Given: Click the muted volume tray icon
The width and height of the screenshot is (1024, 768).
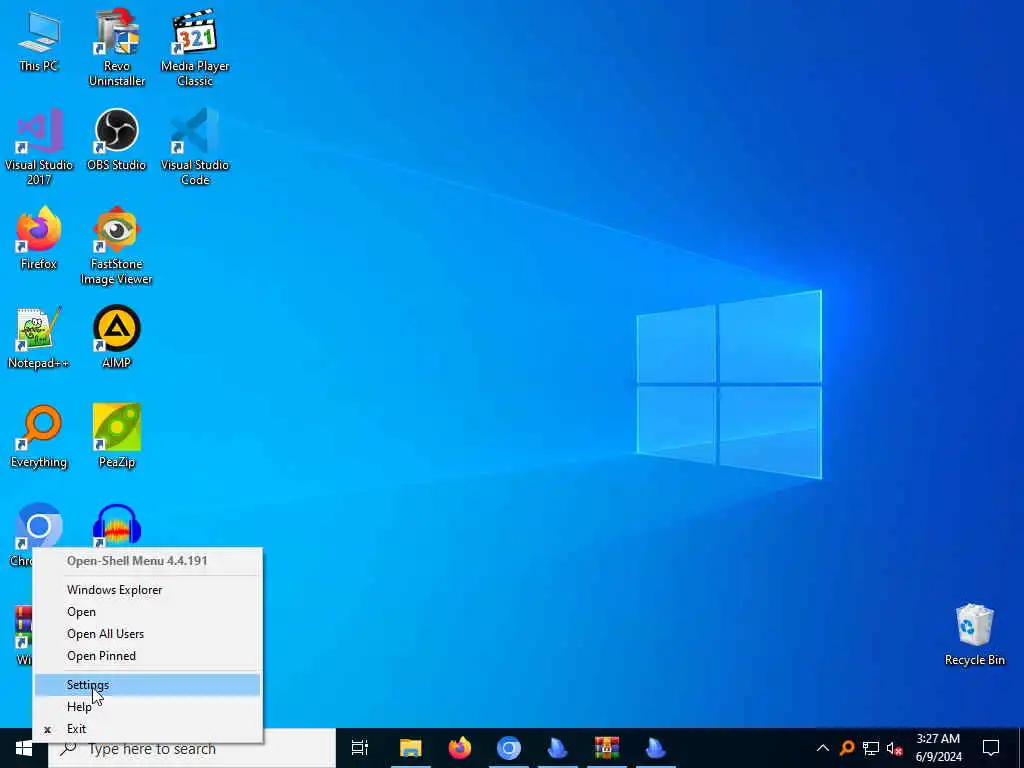Looking at the screenshot, I should tap(895, 748).
